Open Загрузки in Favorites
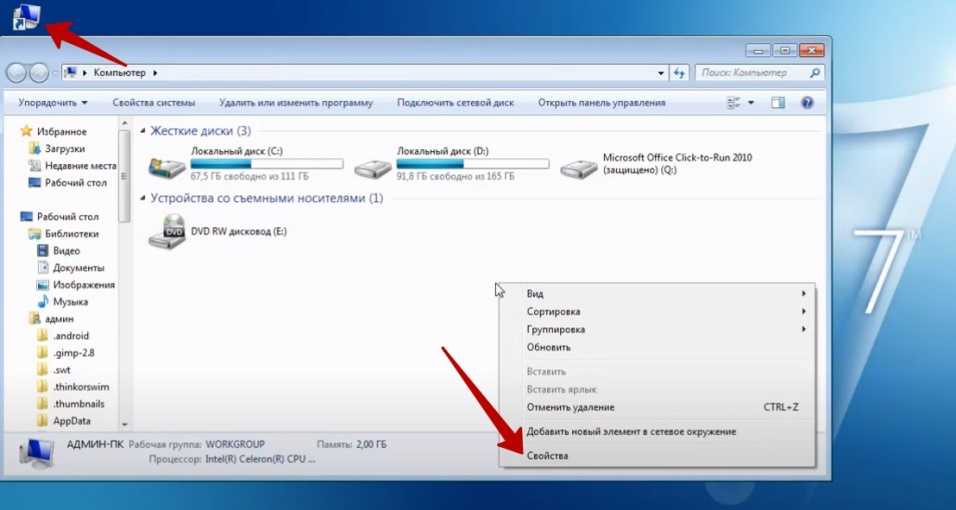 (65, 148)
